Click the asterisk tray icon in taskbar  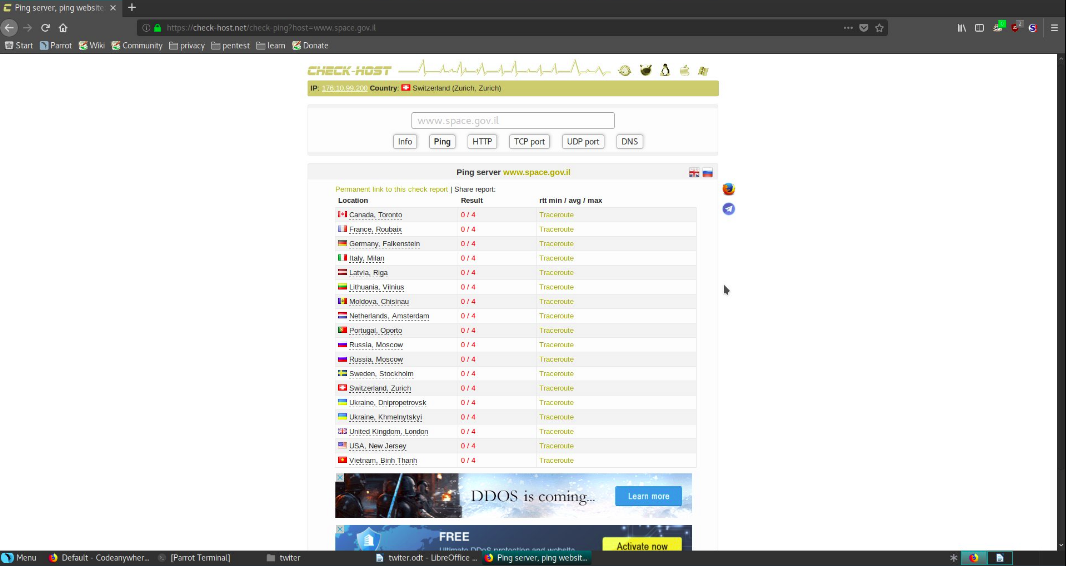tap(953, 558)
